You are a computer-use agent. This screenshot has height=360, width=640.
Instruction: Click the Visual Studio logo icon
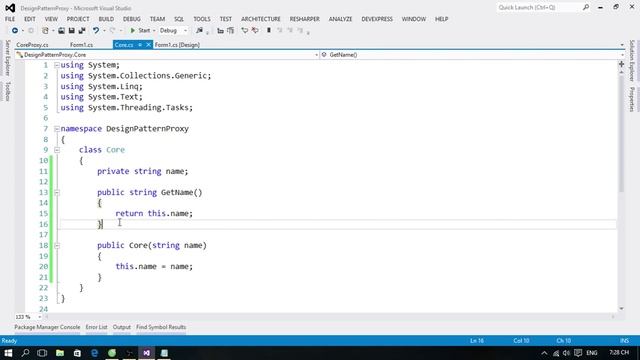[10, 8]
